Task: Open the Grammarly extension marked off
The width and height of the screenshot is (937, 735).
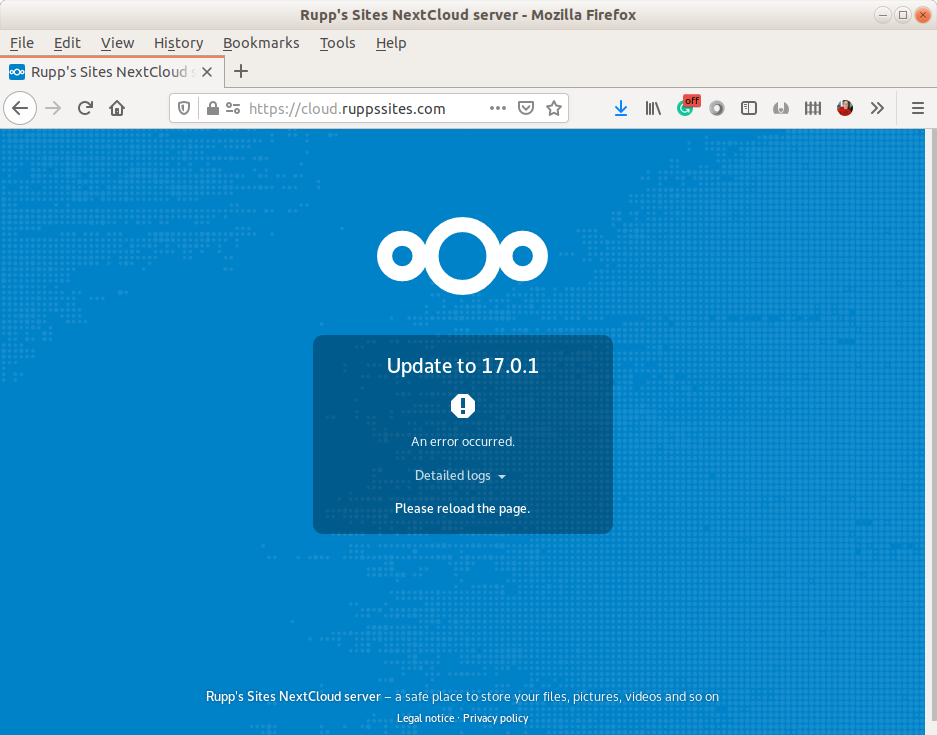Action: point(687,107)
